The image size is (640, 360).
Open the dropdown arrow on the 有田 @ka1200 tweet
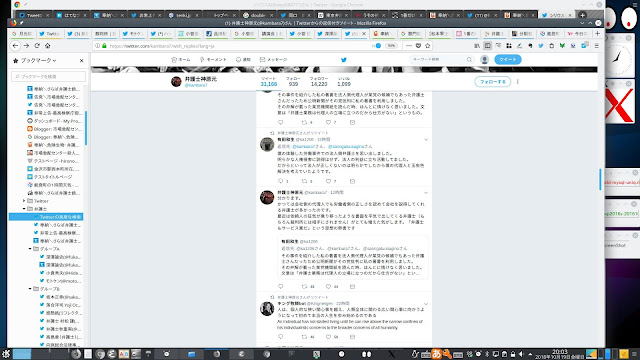click(x=426, y=140)
